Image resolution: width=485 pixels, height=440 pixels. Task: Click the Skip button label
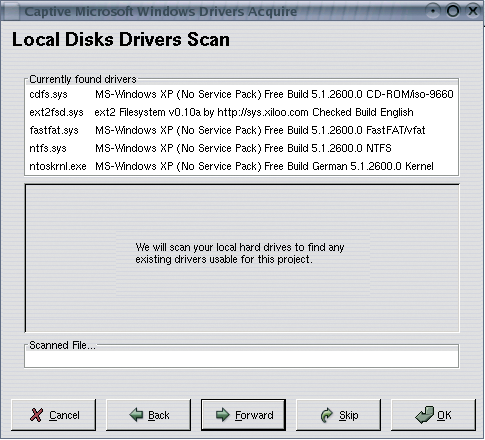[x=349, y=415]
